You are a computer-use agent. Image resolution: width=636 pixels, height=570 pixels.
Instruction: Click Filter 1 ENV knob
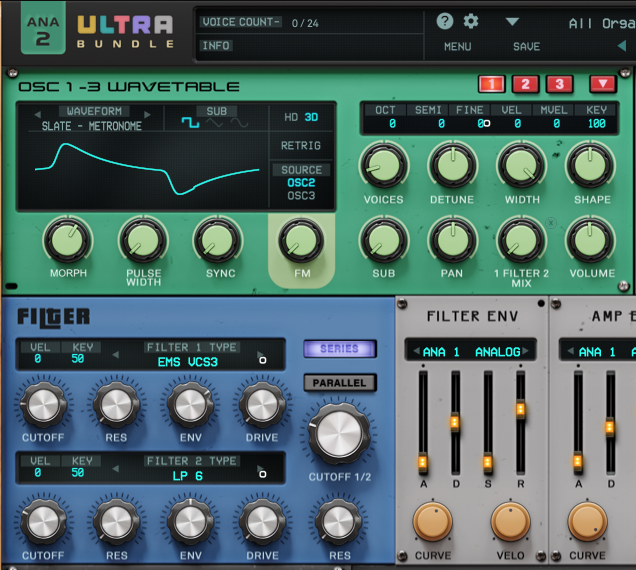(x=190, y=404)
